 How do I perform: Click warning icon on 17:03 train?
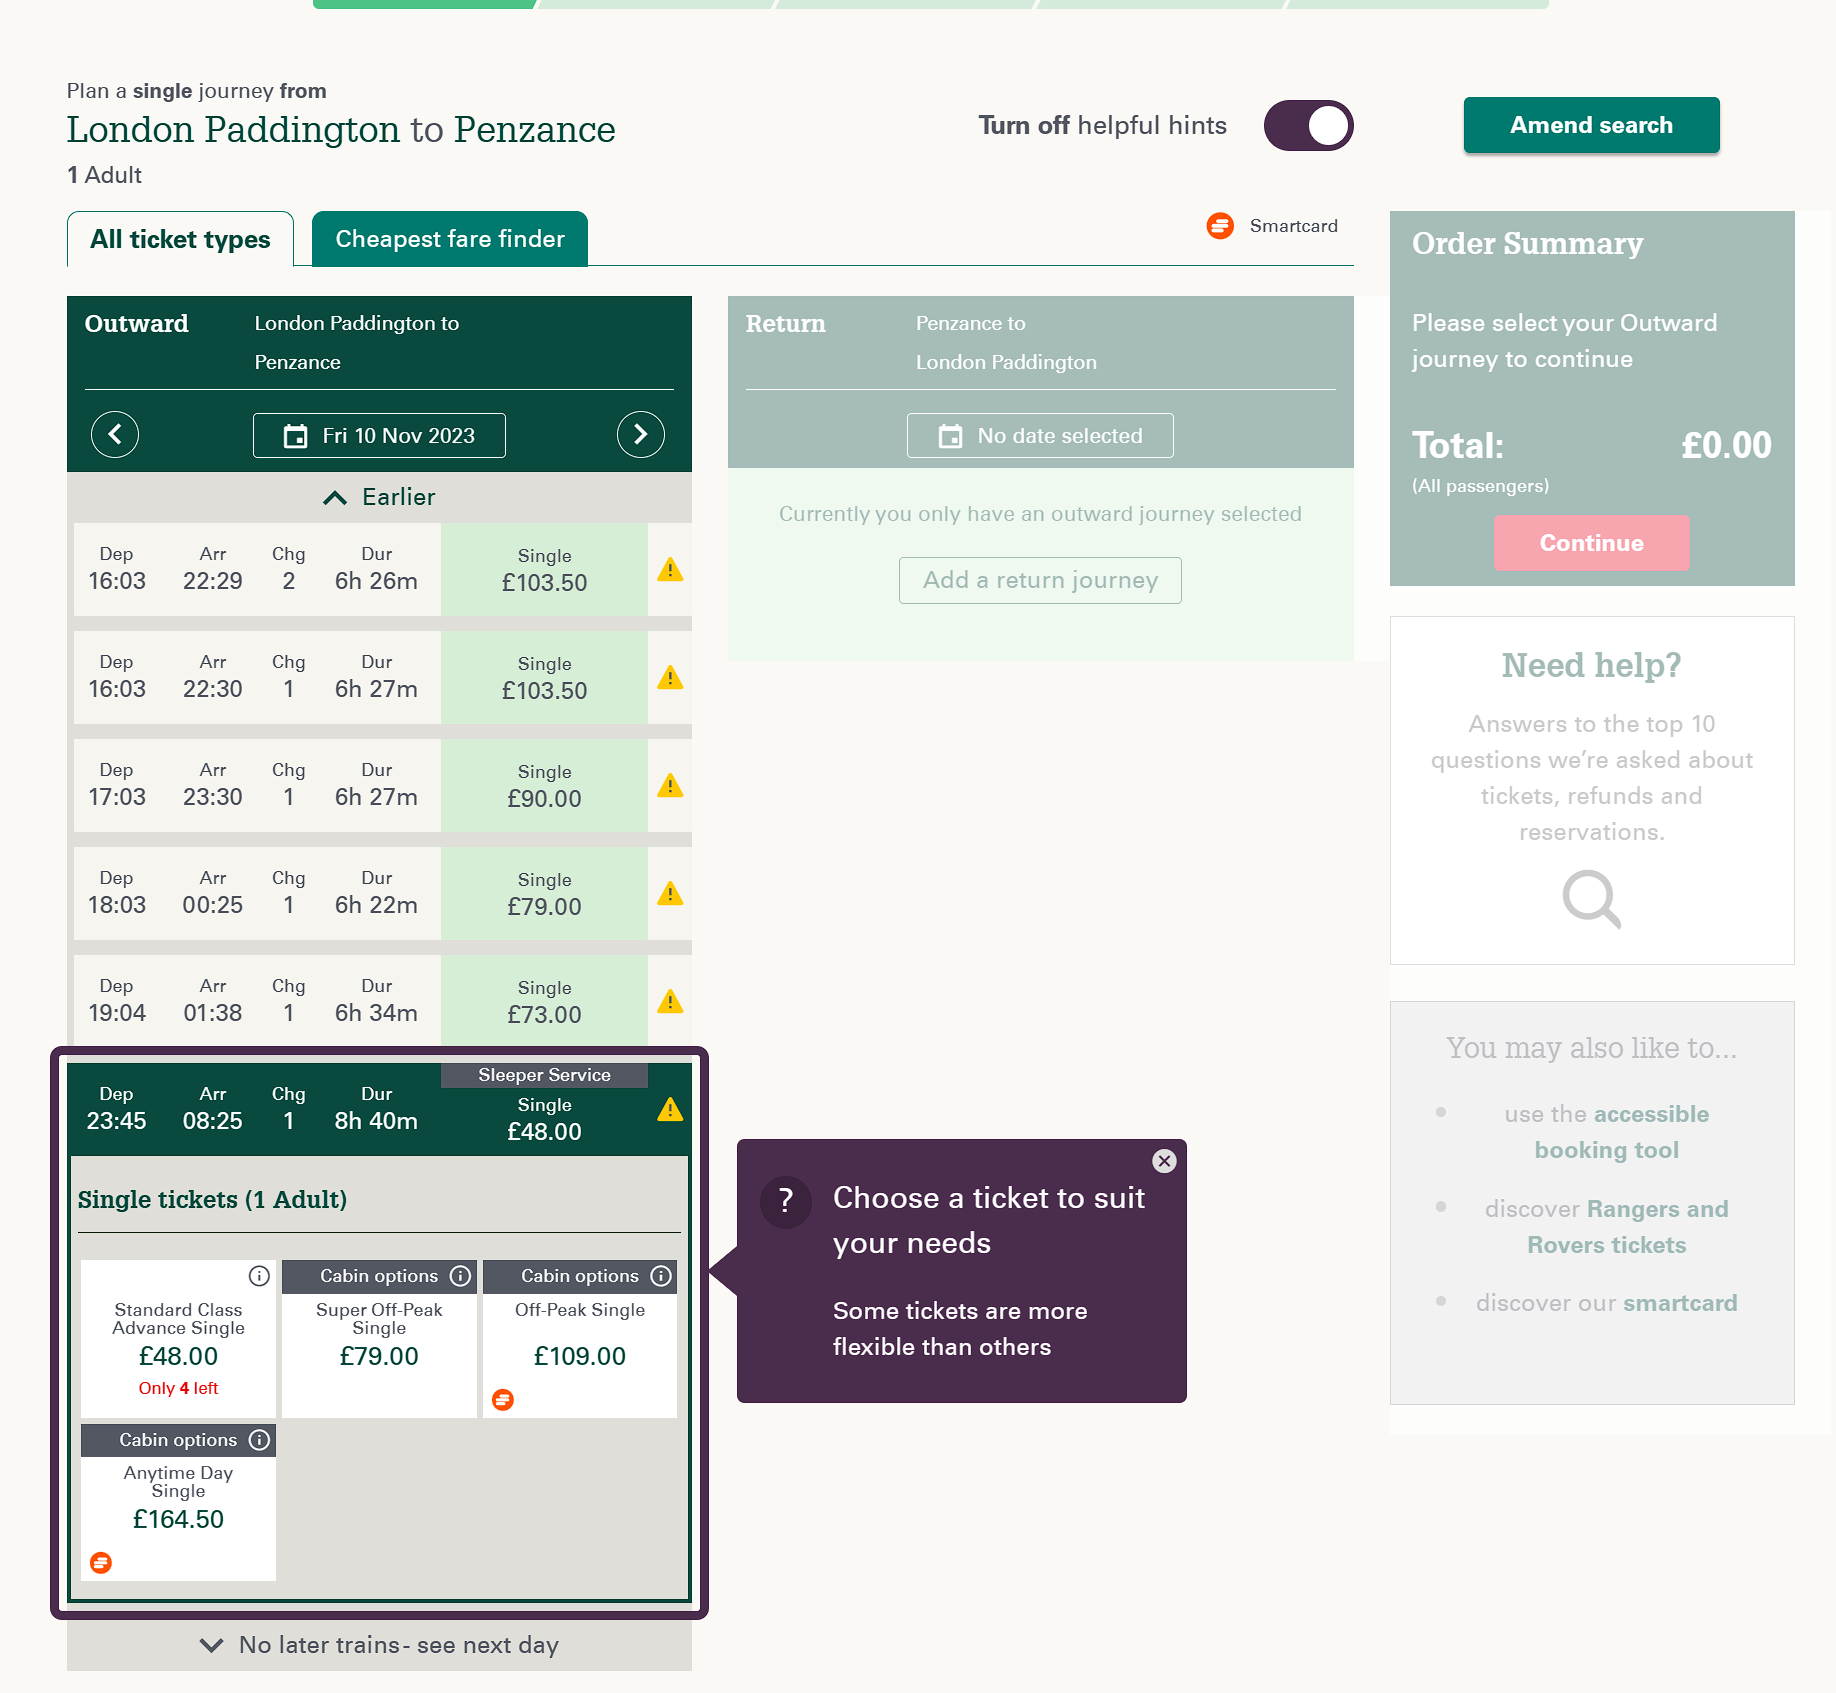click(670, 786)
